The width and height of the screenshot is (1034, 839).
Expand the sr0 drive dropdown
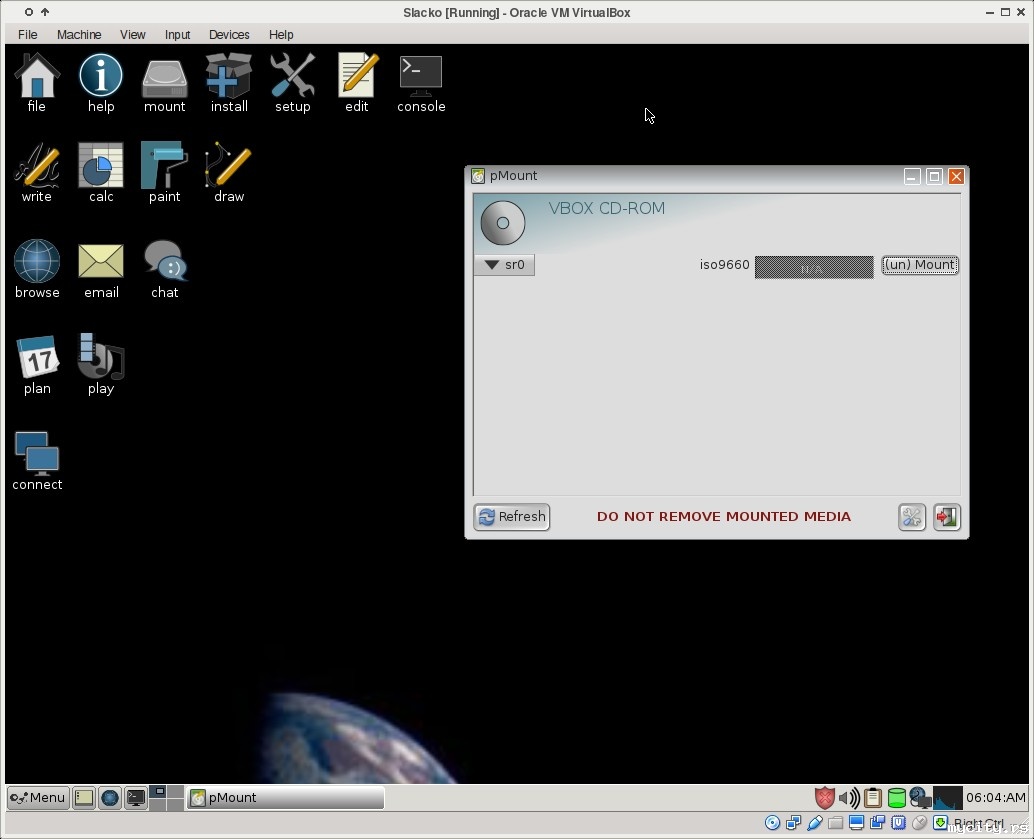pos(504,264)
